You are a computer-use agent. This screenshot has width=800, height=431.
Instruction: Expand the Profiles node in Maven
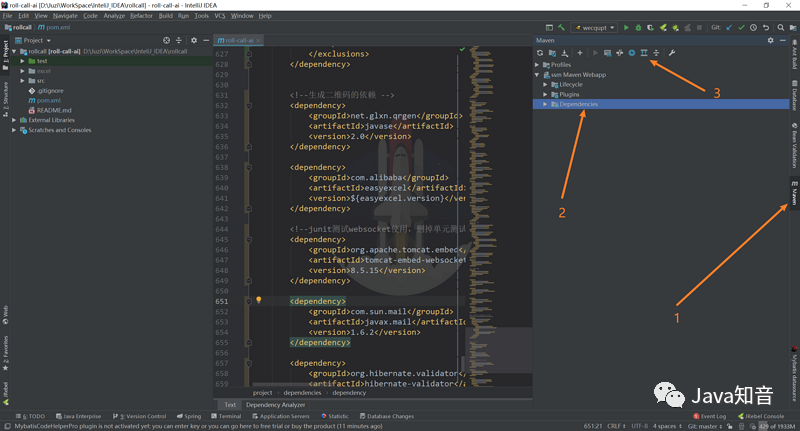pos(537,65)
